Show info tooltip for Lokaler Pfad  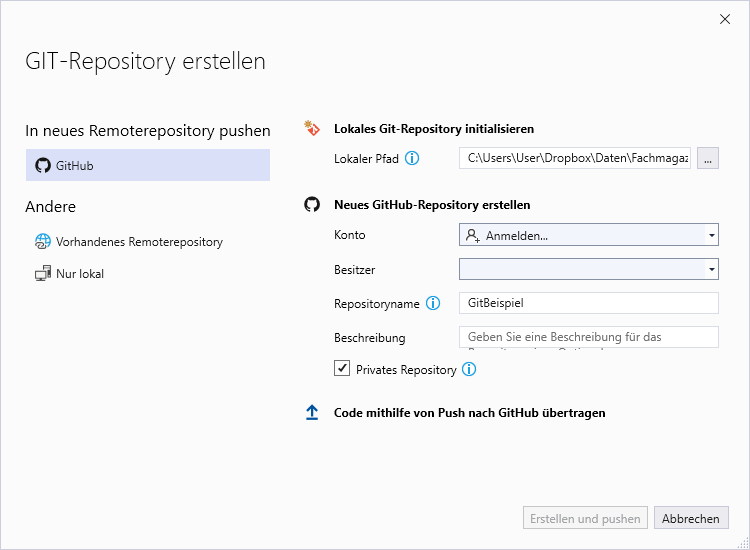coord(412,158)
